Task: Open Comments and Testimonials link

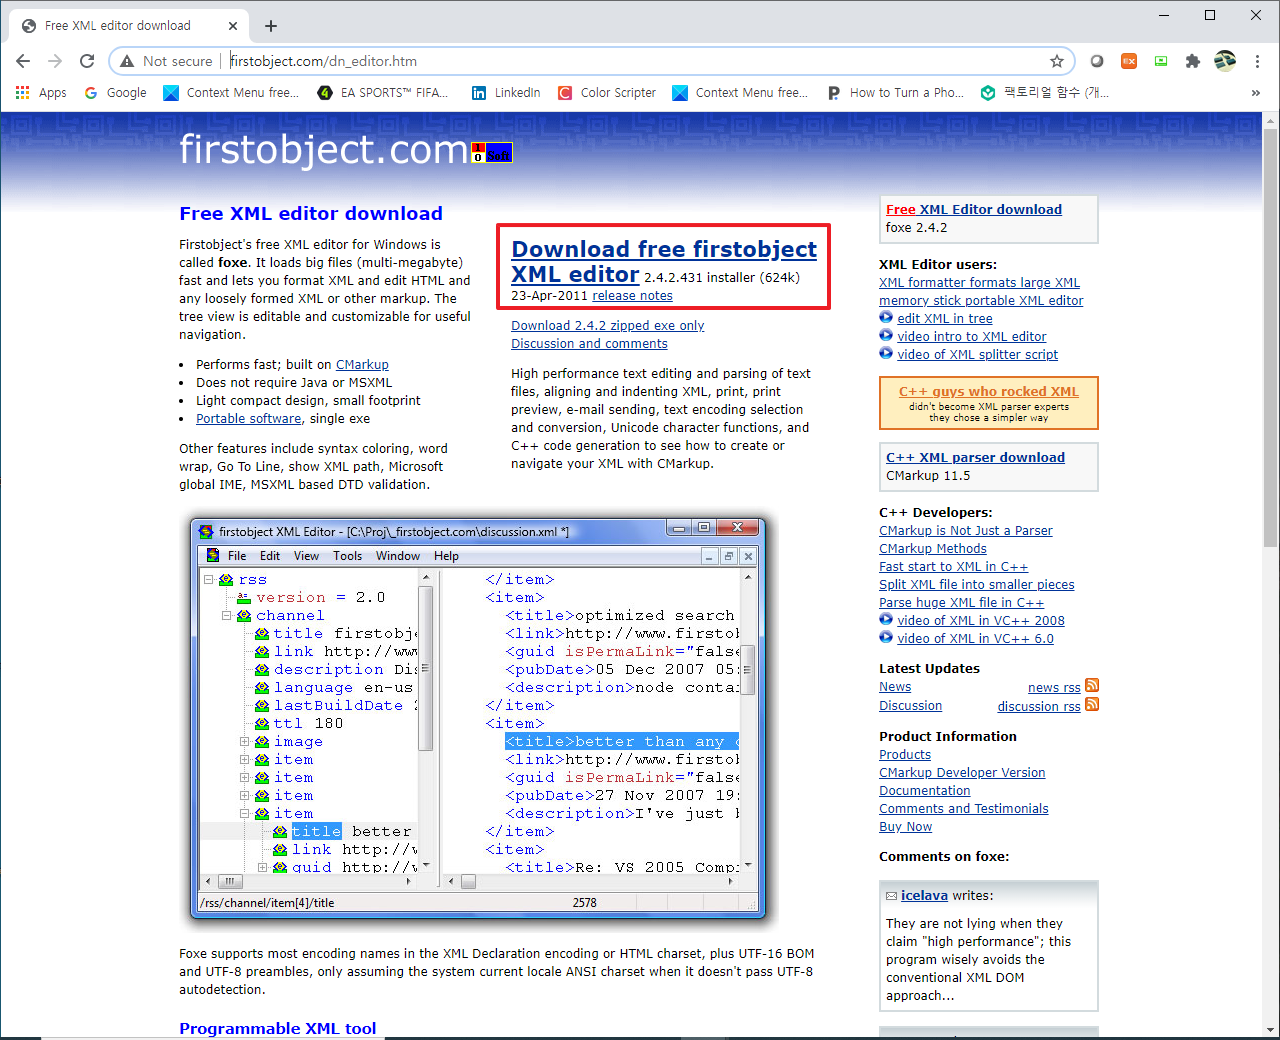Action: [964, 809]
